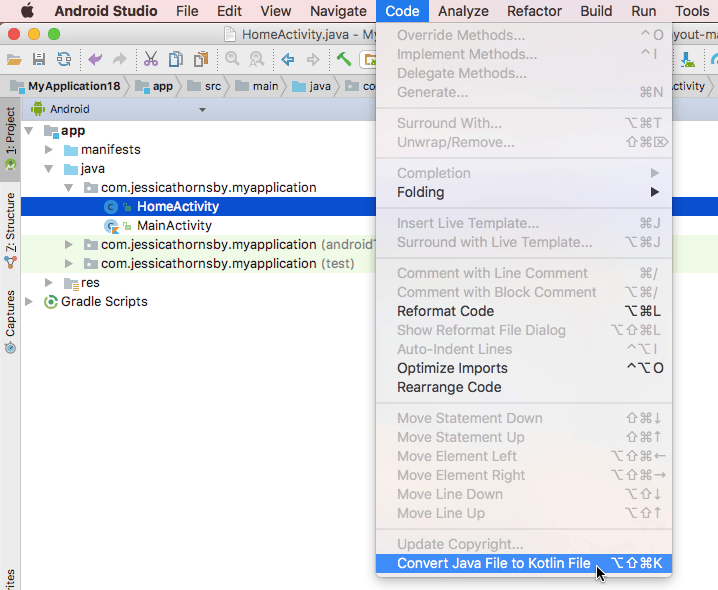
Task: Open the Navigate menu
Action: (338, 11)
